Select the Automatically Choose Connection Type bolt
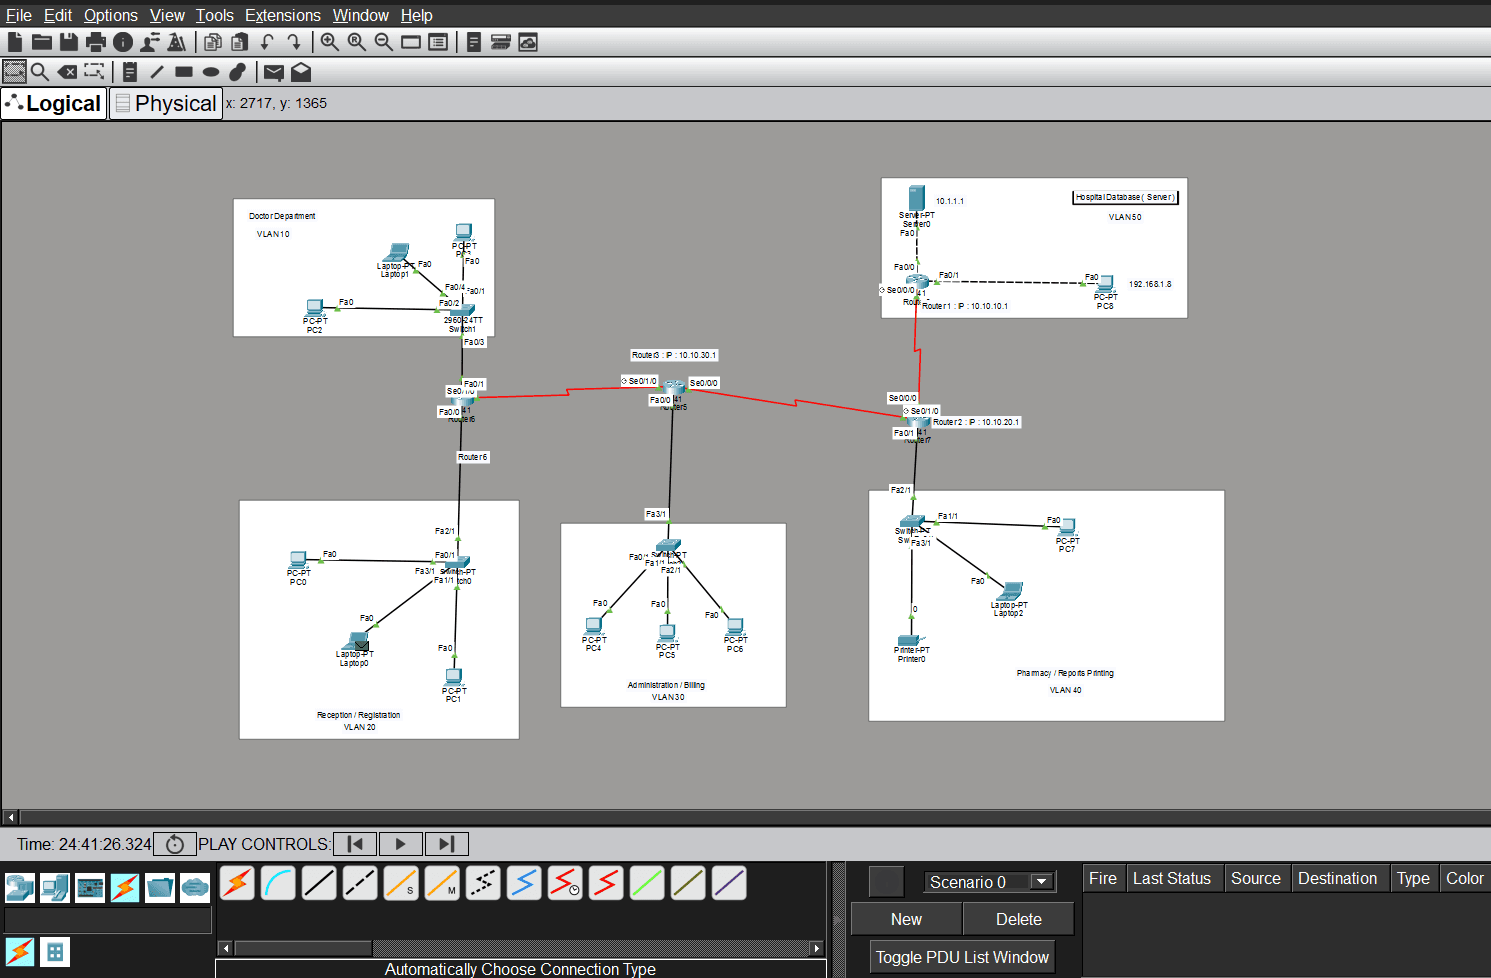This screenshot has height=978, width=1491. (237, 883)
